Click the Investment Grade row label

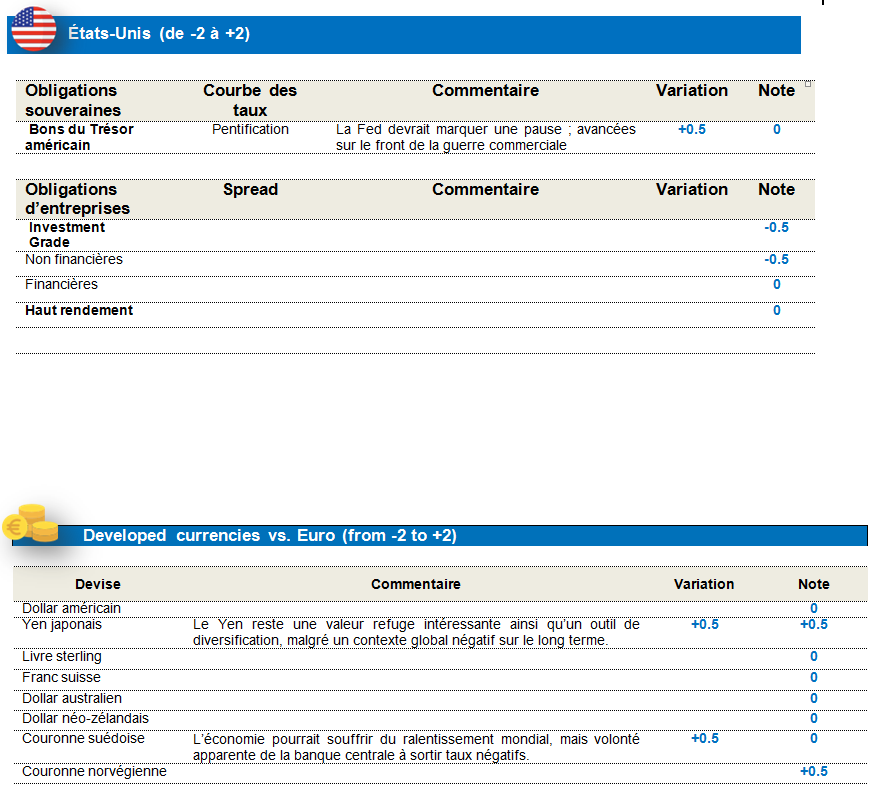pyautogui.click(x=66, y=235)
